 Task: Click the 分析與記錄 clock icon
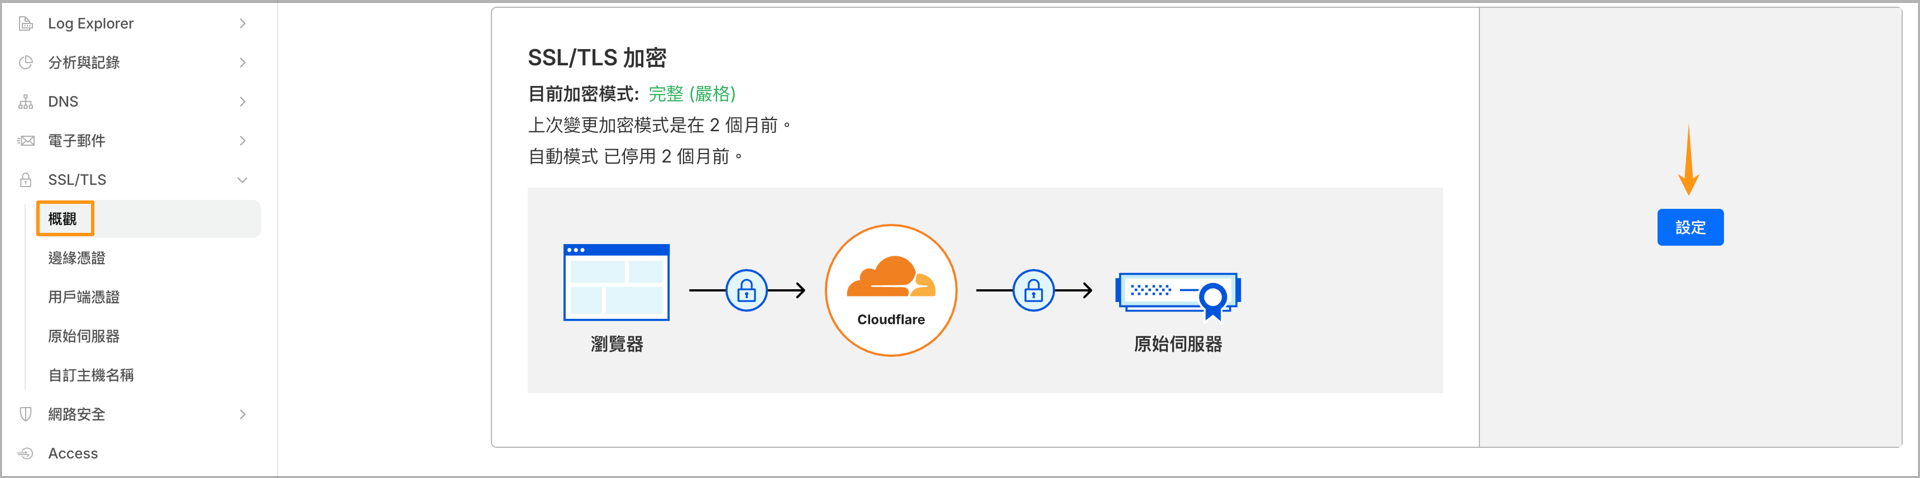tap(26, 62)
